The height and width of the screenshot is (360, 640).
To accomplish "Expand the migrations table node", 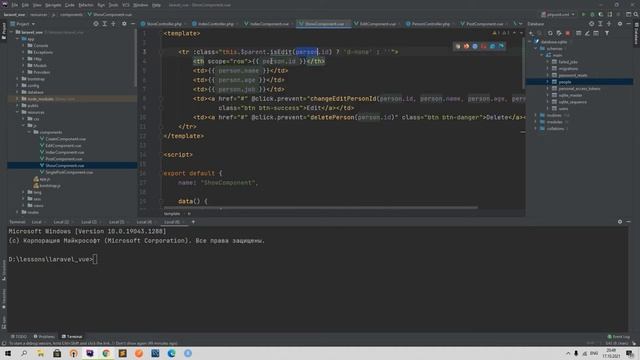I will [548, 69].
